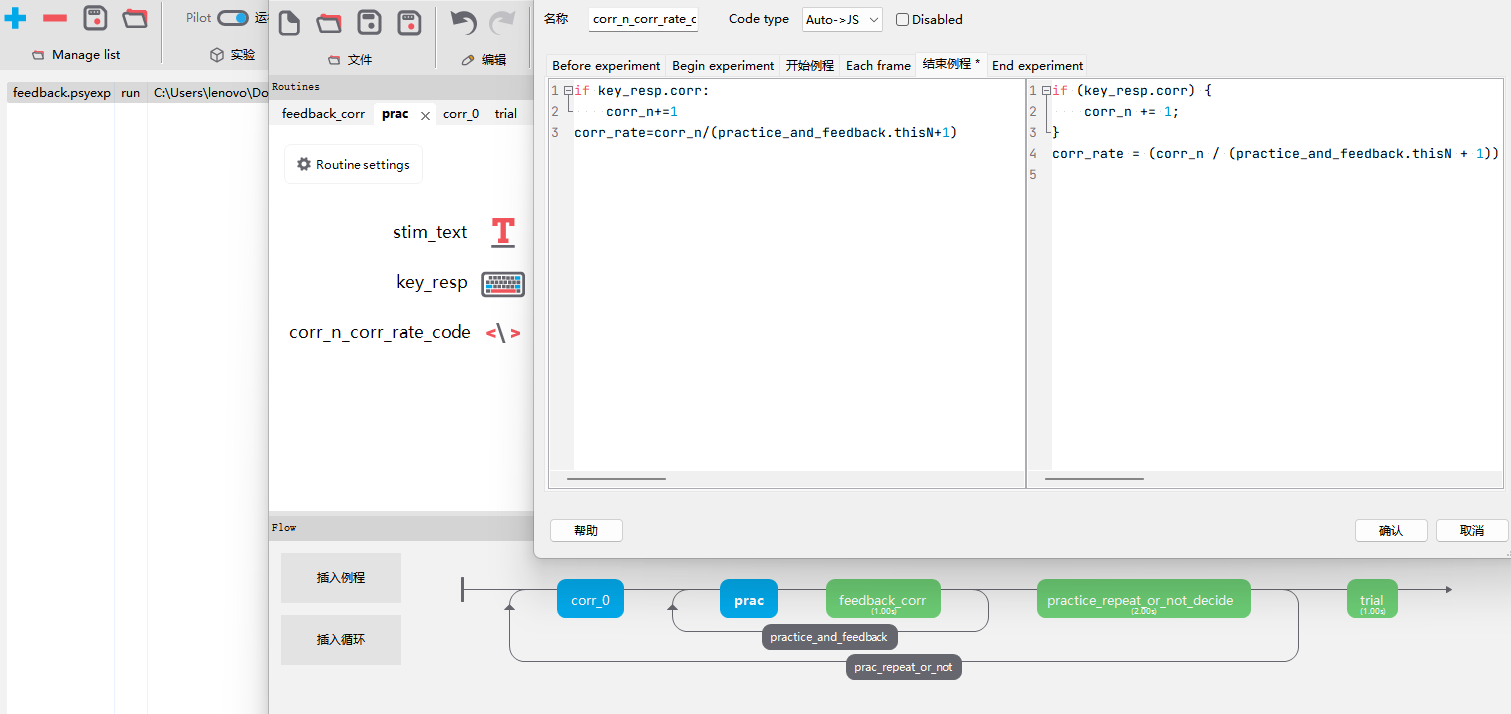Open the Code type dropdown
The image size is (1511, 714).
click(x=842, y=19)
